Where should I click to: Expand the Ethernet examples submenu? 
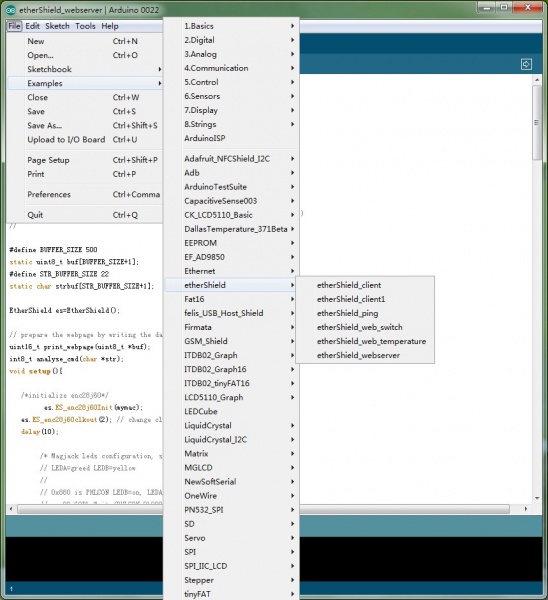[232, 271]
